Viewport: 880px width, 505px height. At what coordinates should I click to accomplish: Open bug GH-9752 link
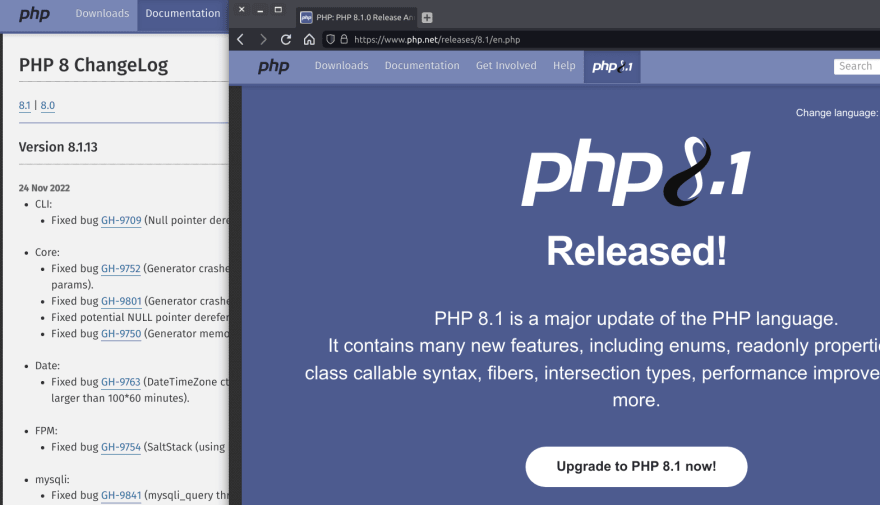coord(121,269)
